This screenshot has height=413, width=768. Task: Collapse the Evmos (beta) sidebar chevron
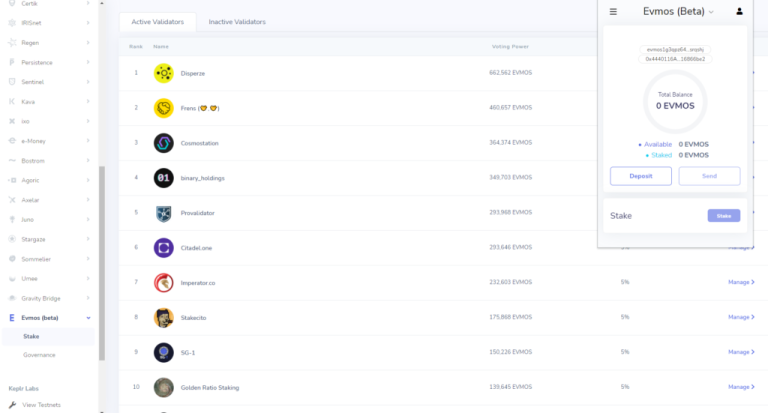(88, 318)
